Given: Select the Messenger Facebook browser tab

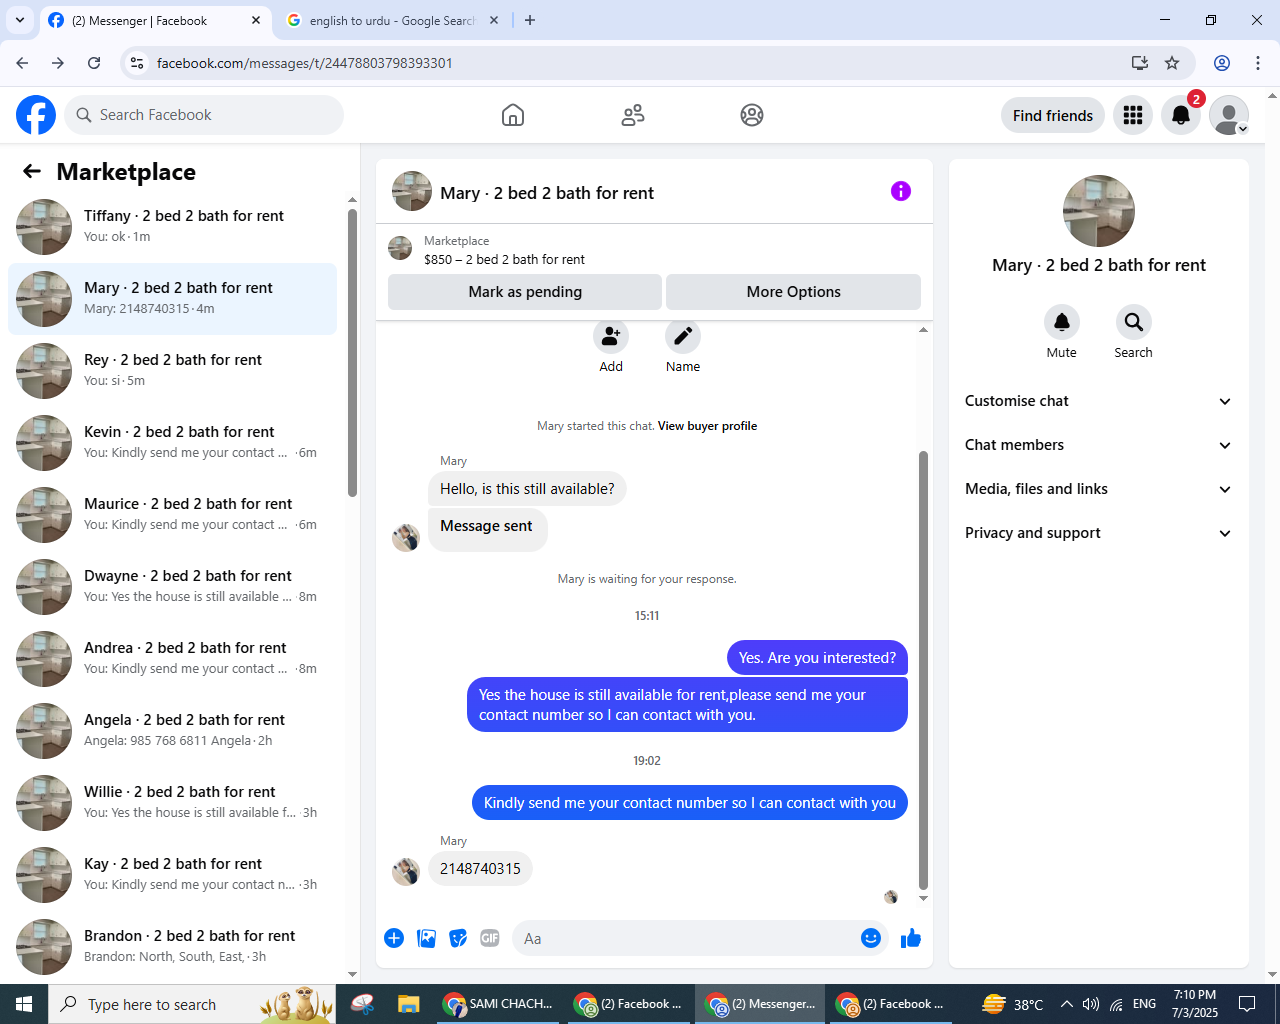Looking at the screenshot, I should [x=155, y=20].
